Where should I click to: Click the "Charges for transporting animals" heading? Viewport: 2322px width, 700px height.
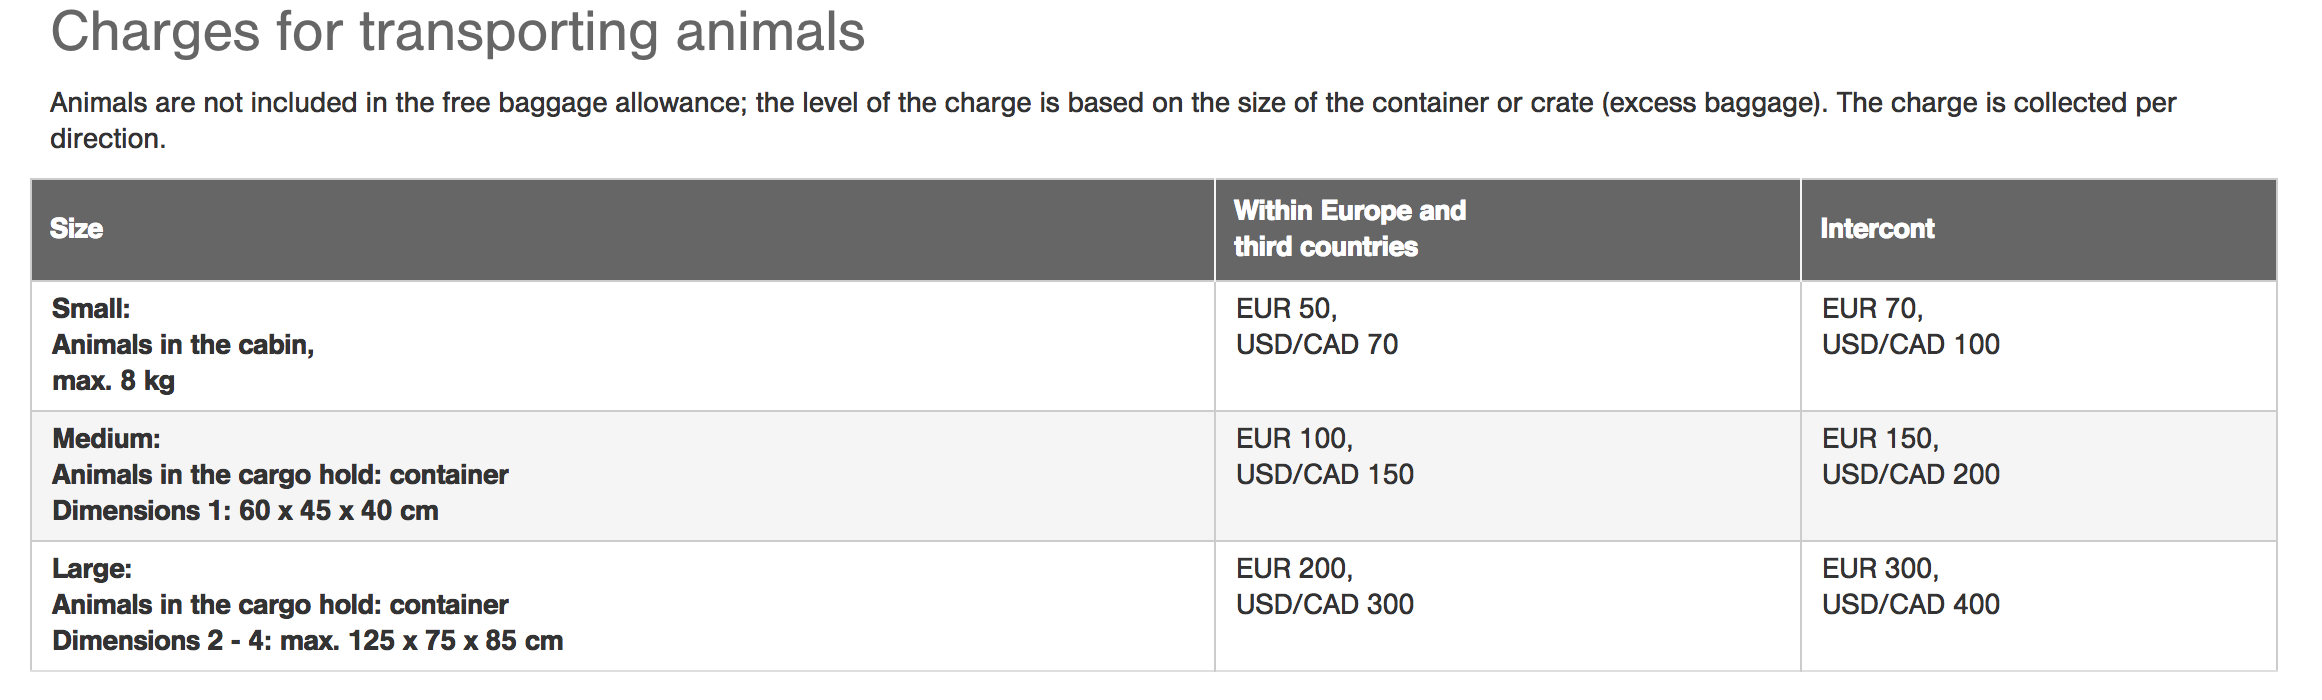(x=457, y=32)
